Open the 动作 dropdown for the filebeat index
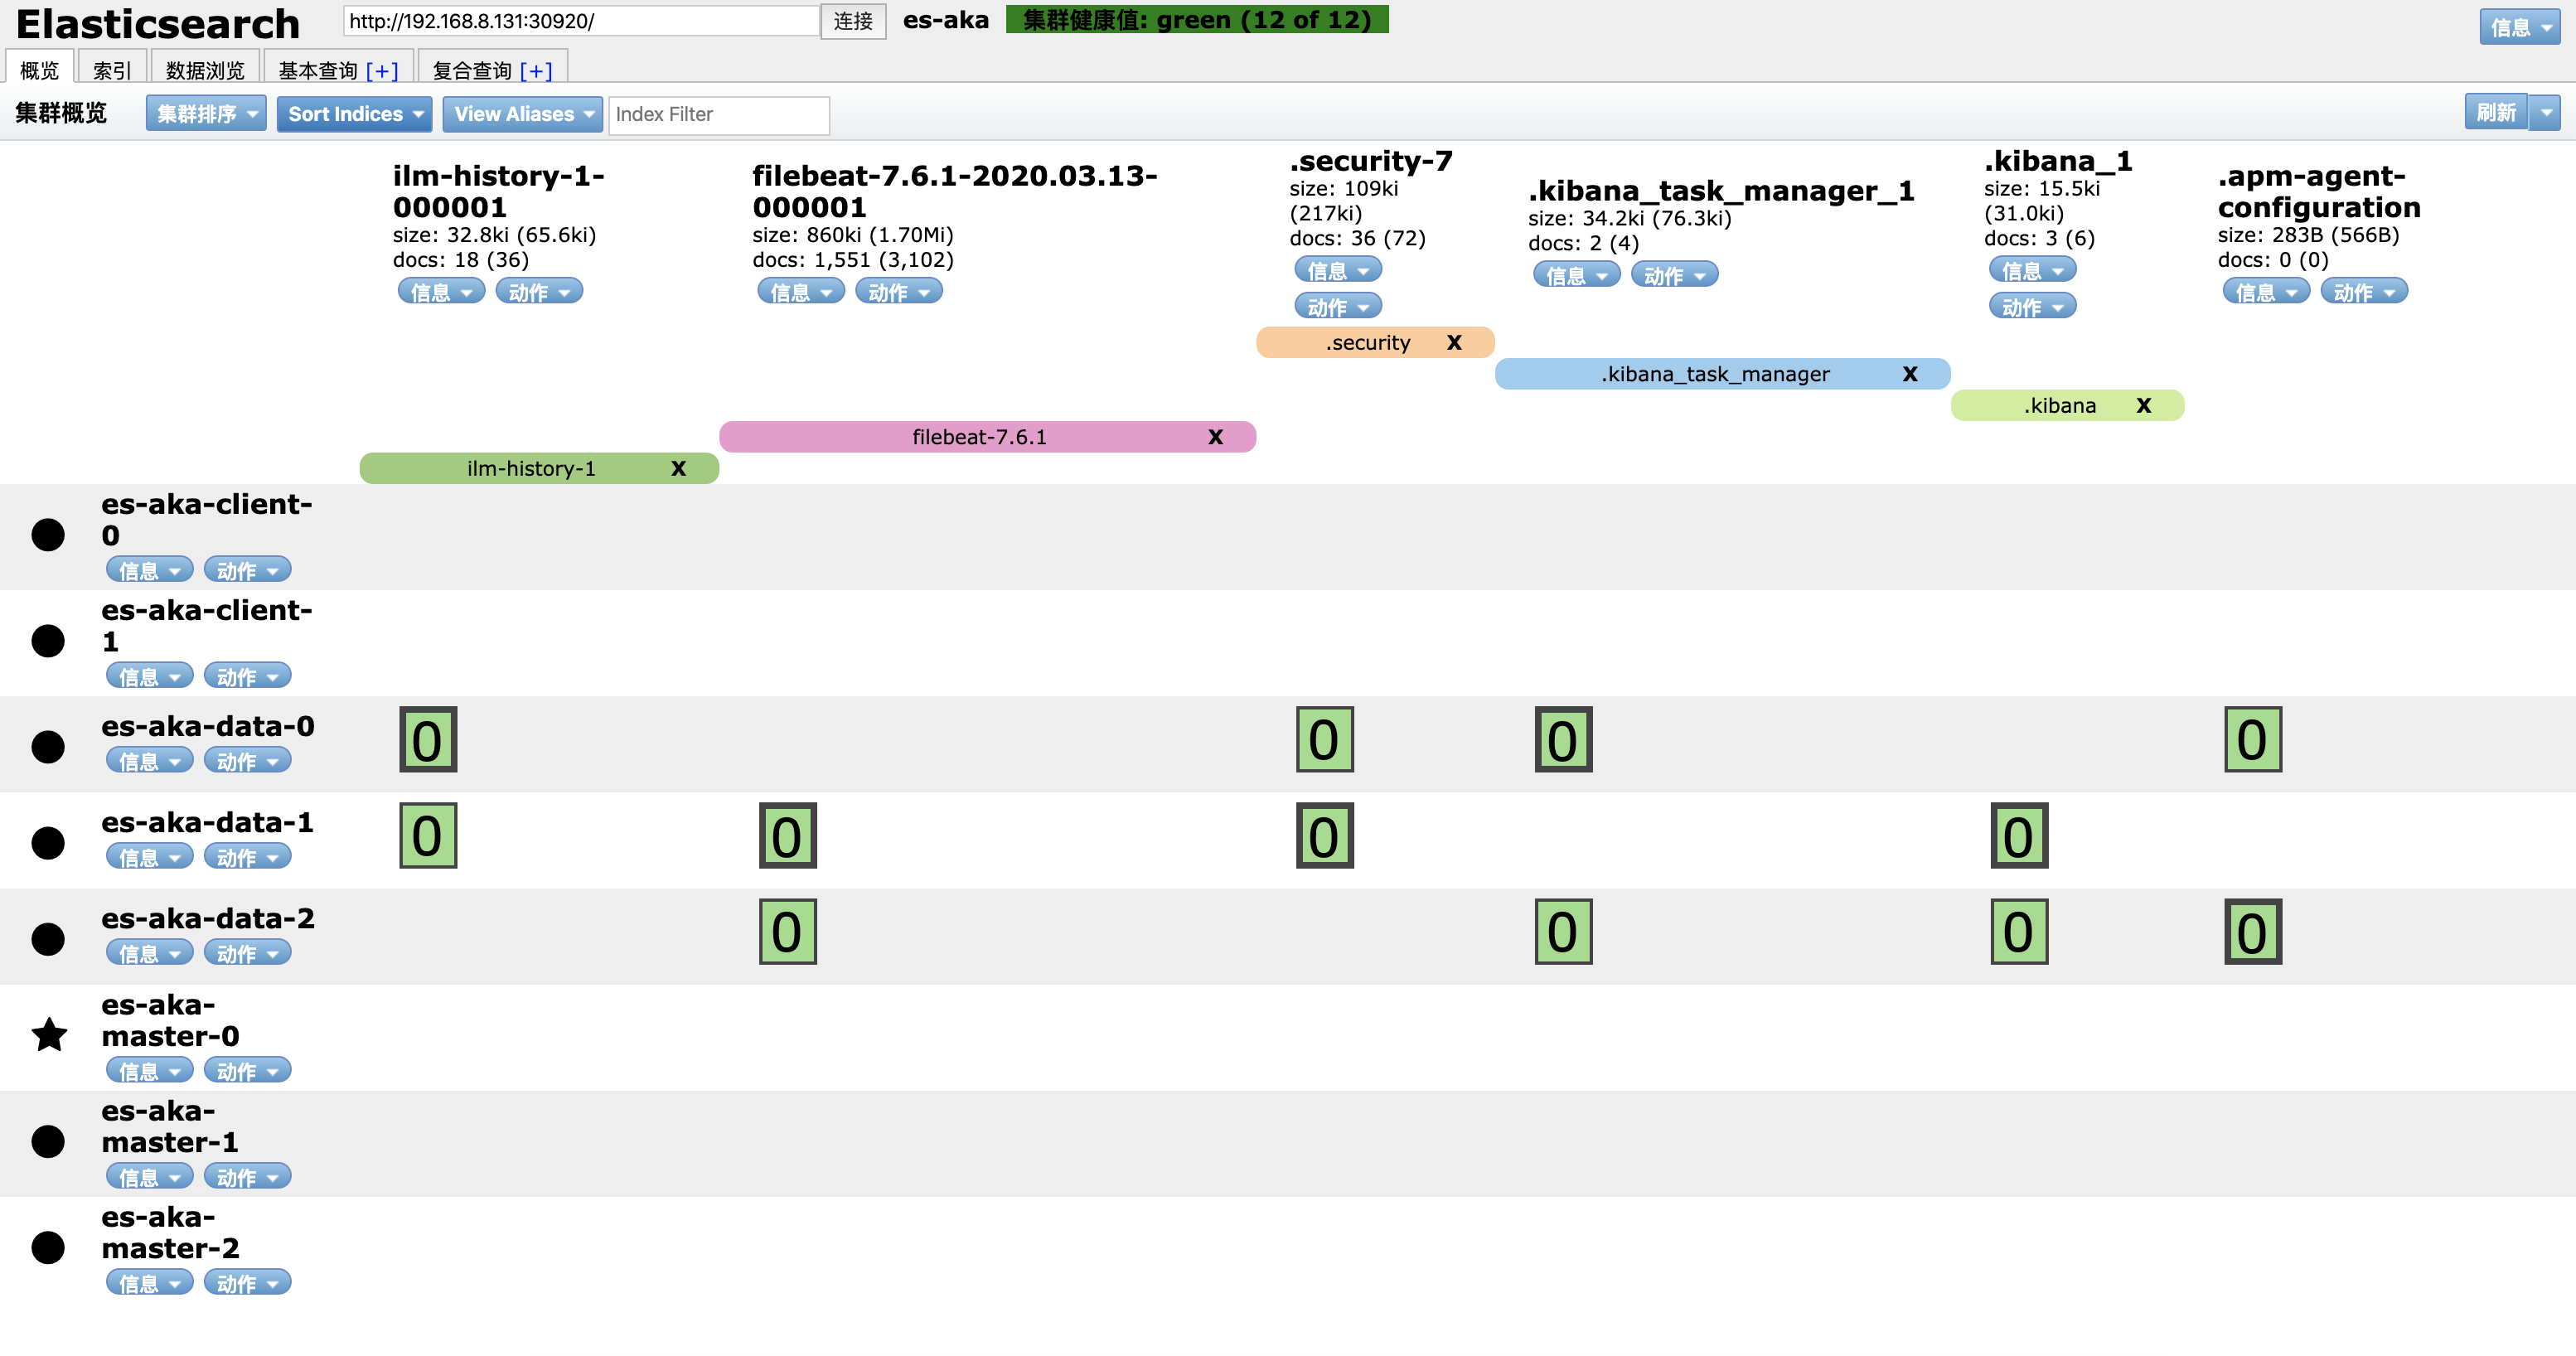The image size is (2576, 1356). [898, 292]
